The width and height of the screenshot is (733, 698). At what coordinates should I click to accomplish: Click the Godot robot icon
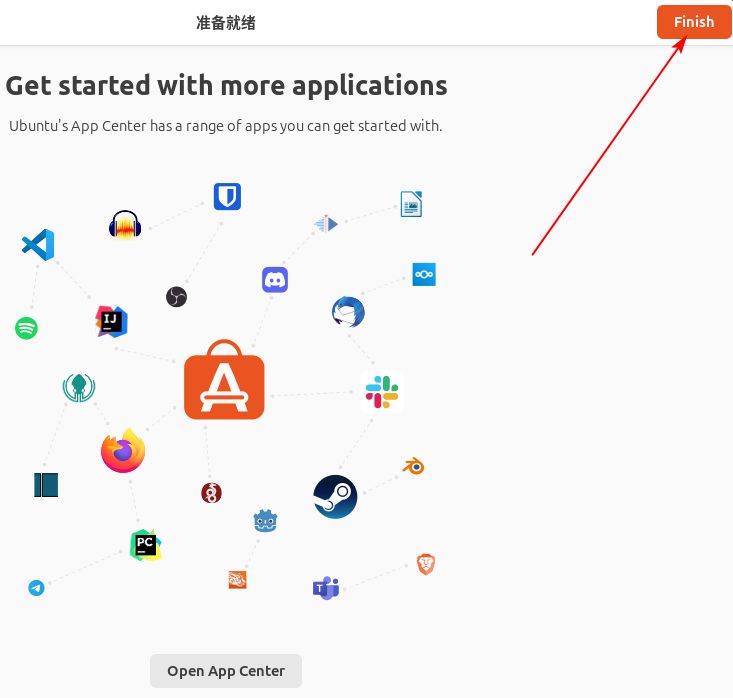[266, 521]
